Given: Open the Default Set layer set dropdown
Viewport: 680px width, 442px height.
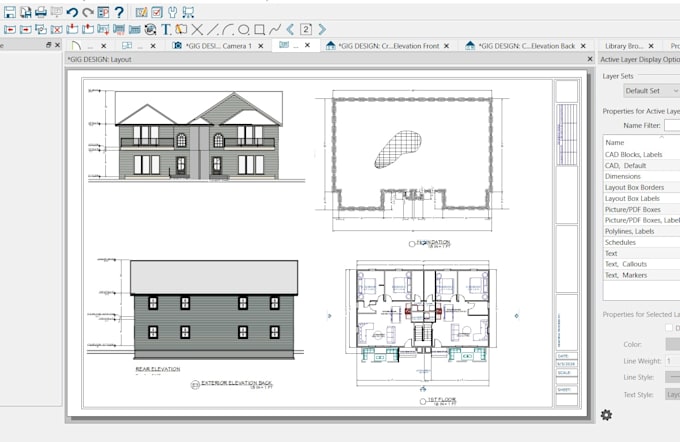Looking at the screenshot, I should point(651,91).
